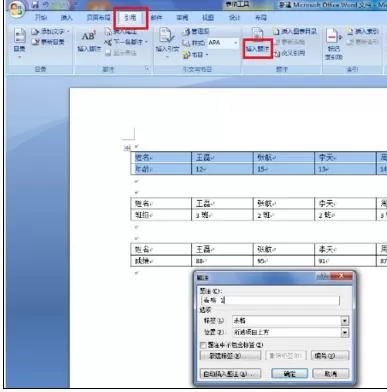Click the caption text field in the dialog

[x=270, y=300]
